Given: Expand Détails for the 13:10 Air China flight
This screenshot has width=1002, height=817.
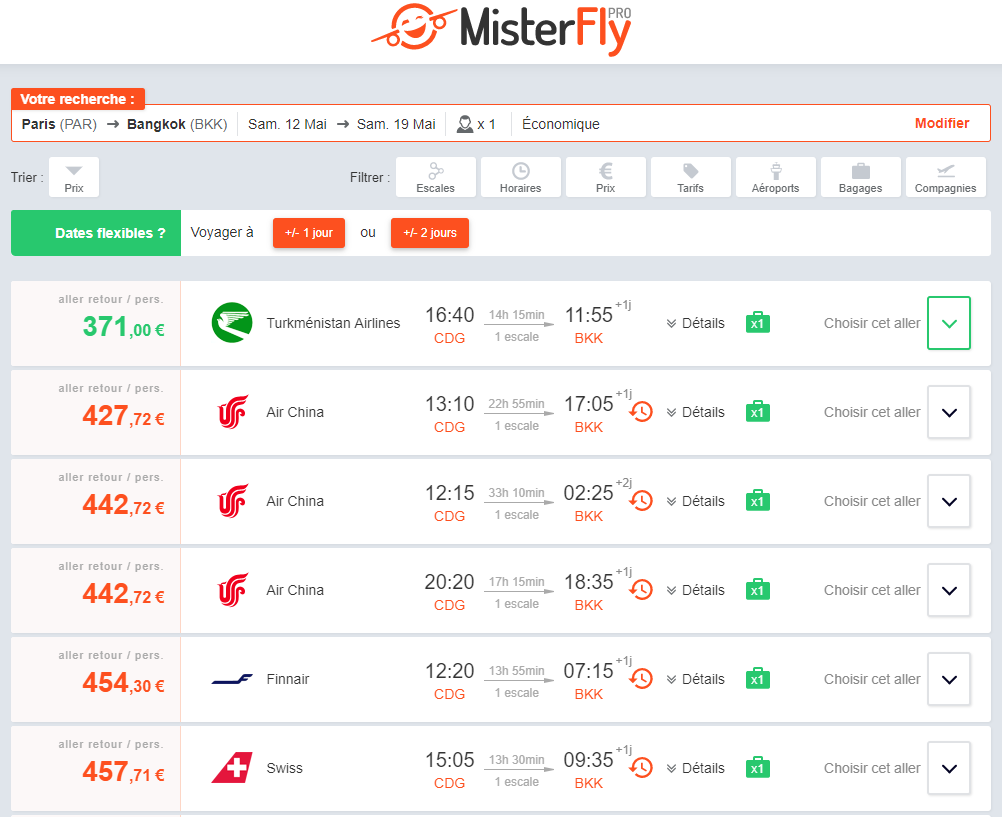Looking at the screenshot, I should (x=695, y=412).
